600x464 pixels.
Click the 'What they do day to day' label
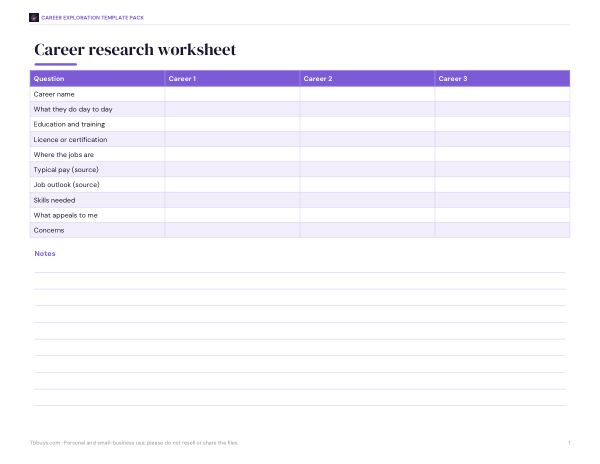click(73, 109)
